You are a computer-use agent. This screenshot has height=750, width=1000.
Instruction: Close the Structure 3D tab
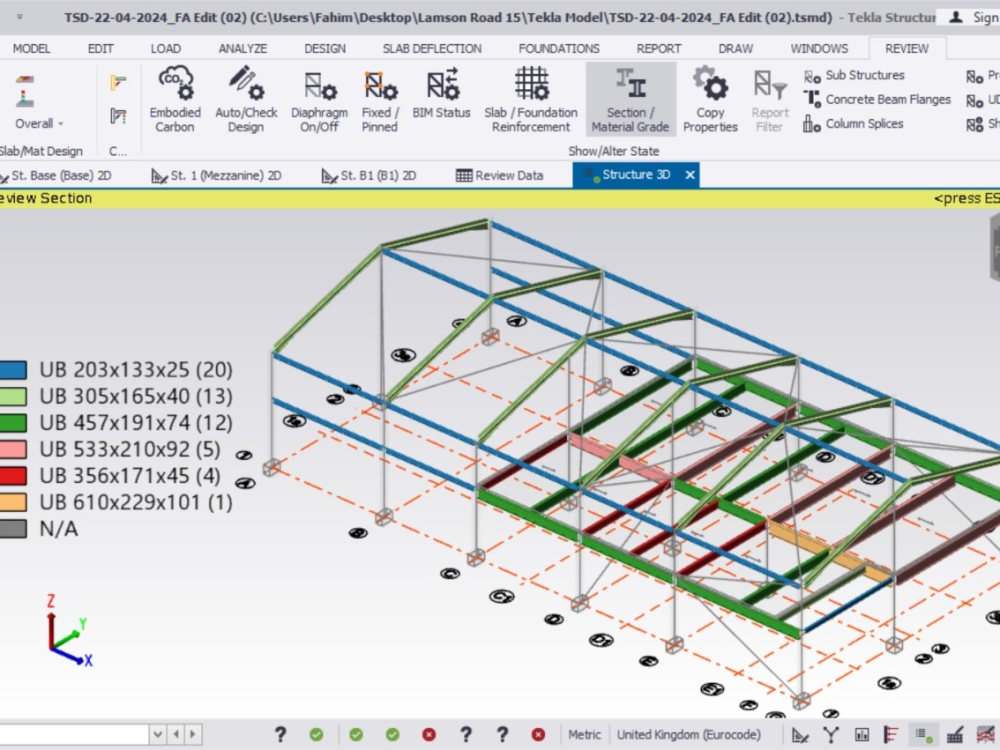[690, 175]
